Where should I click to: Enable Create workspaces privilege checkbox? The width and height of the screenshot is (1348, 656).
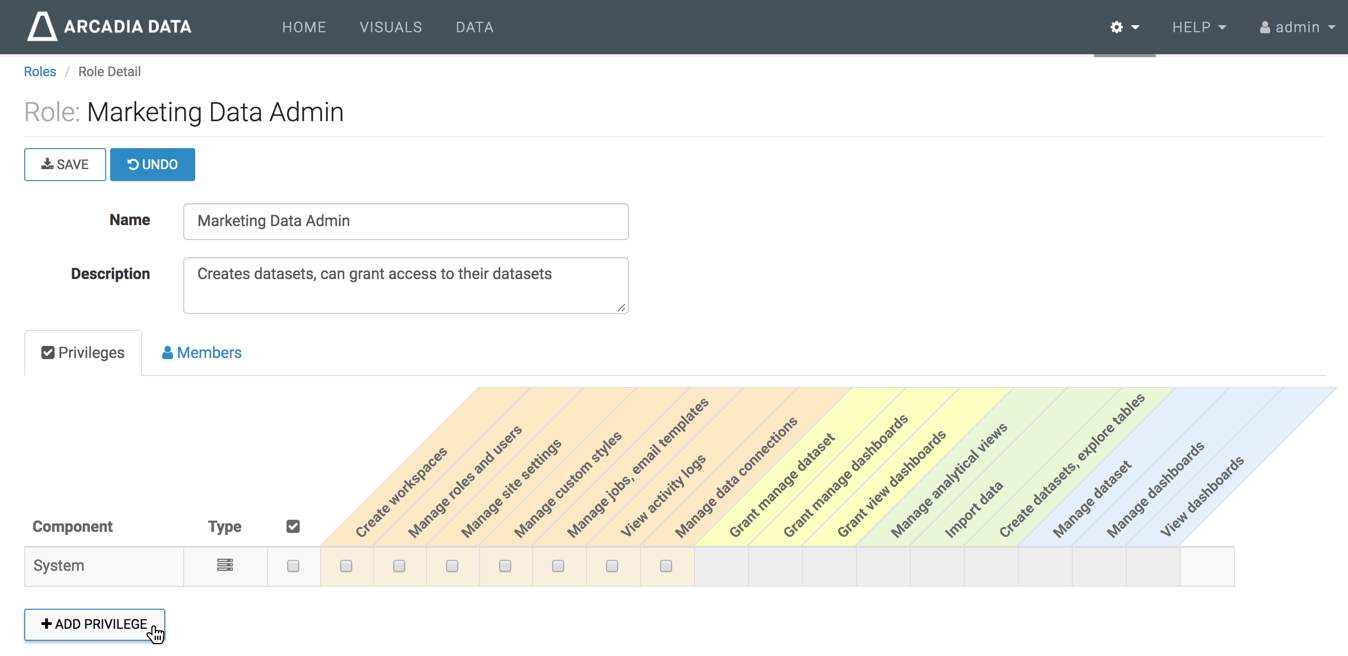(346, 566)
